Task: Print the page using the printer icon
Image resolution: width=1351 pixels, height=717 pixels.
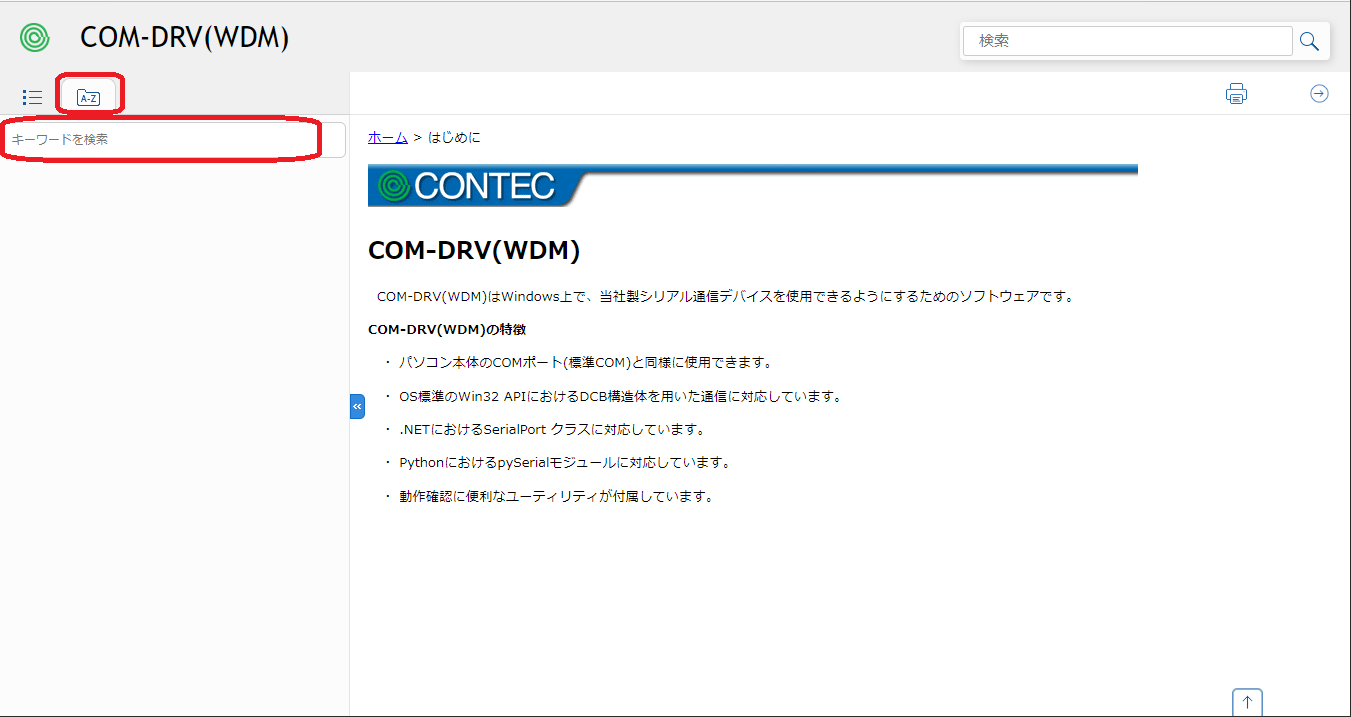Action: point(1237,94)
